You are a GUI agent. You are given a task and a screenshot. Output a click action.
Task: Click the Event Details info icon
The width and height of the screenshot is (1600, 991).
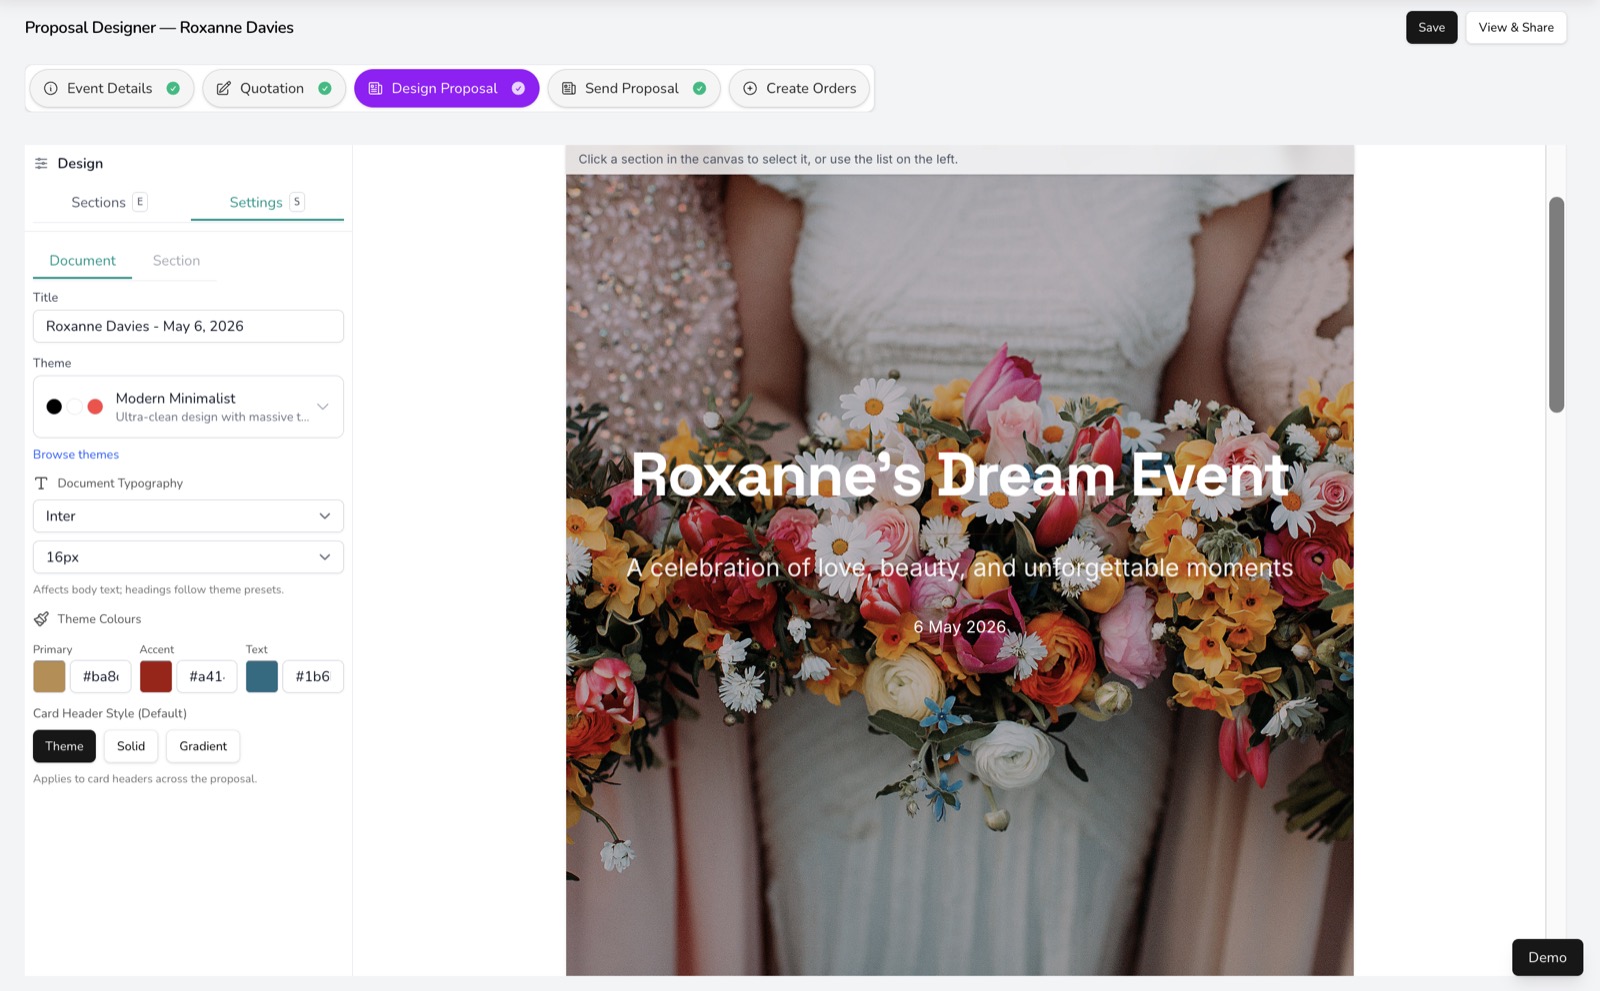tap(52, 88)
